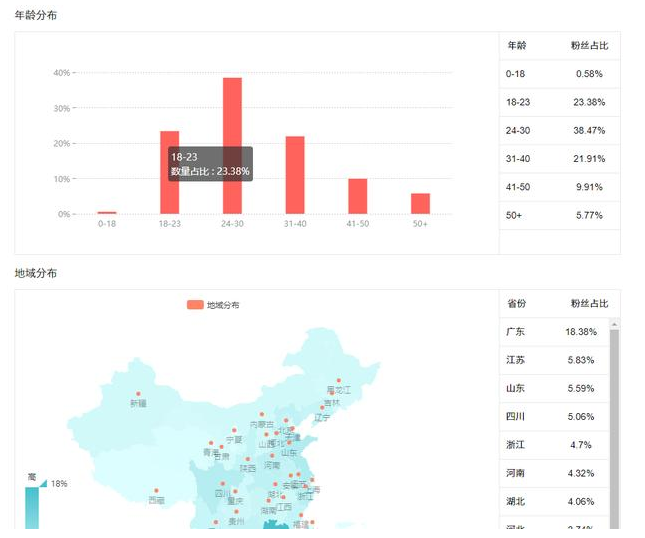
Task: Click the 省份 column header
Action: [517, 304]
